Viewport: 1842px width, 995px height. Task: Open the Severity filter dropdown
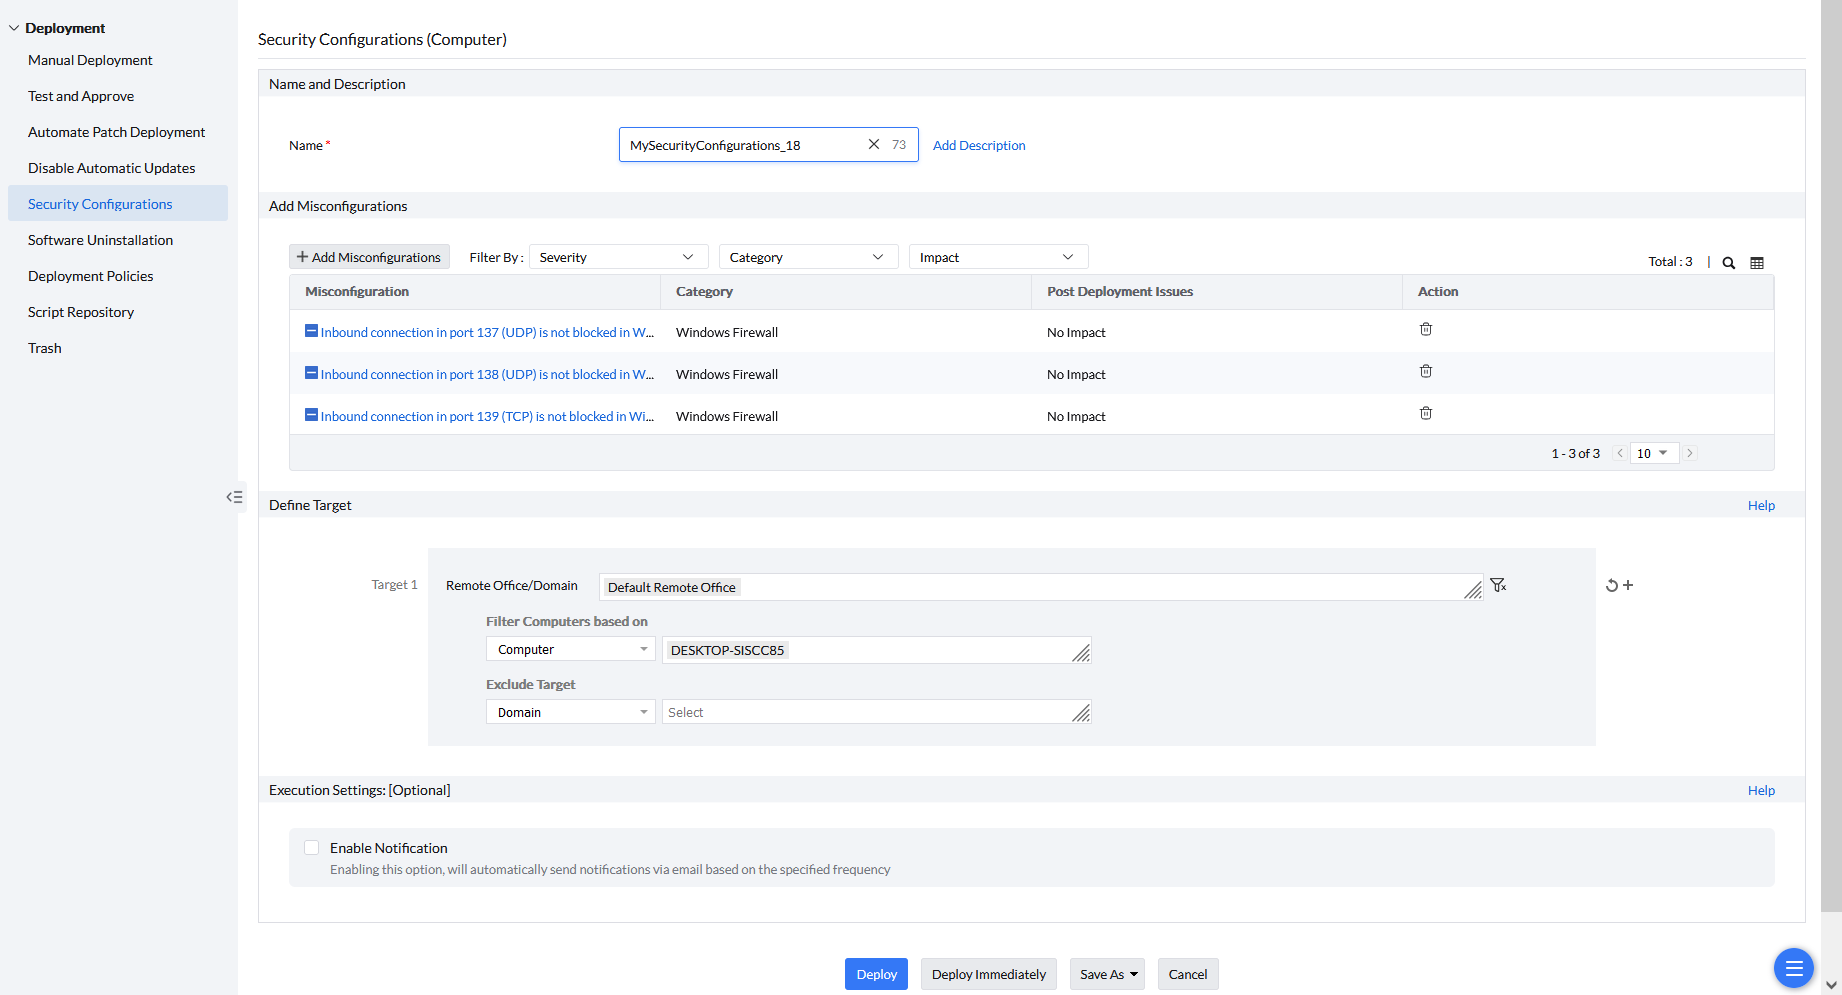coord(617,257)
